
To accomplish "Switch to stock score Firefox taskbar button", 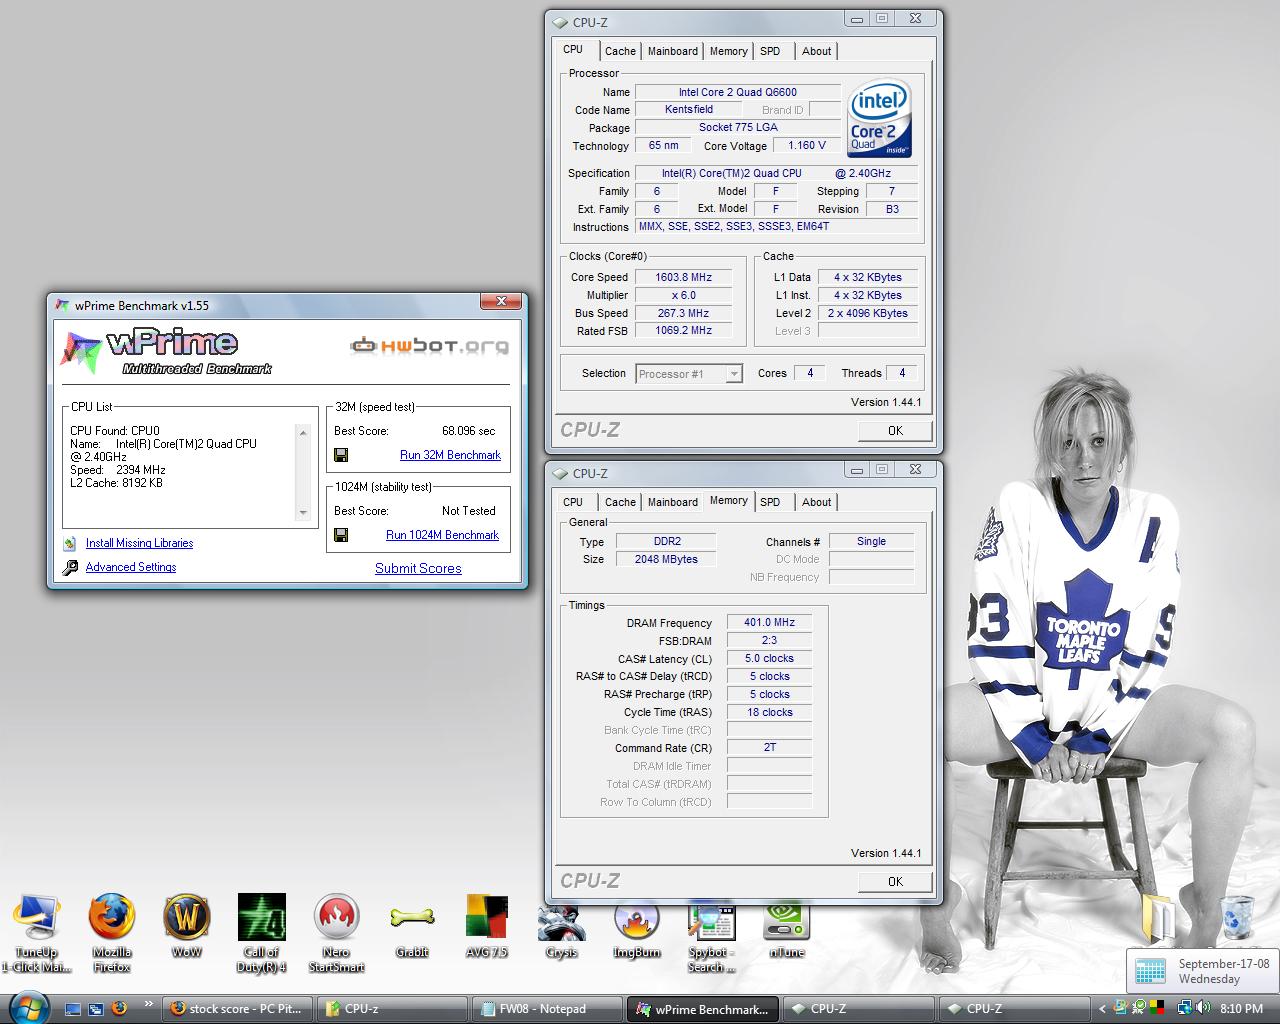I will (x=239, y=1009).
